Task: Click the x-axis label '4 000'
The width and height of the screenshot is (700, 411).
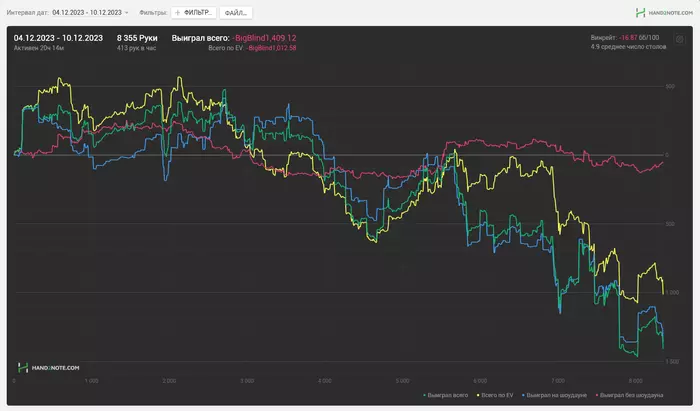Action: pos(325,381)
